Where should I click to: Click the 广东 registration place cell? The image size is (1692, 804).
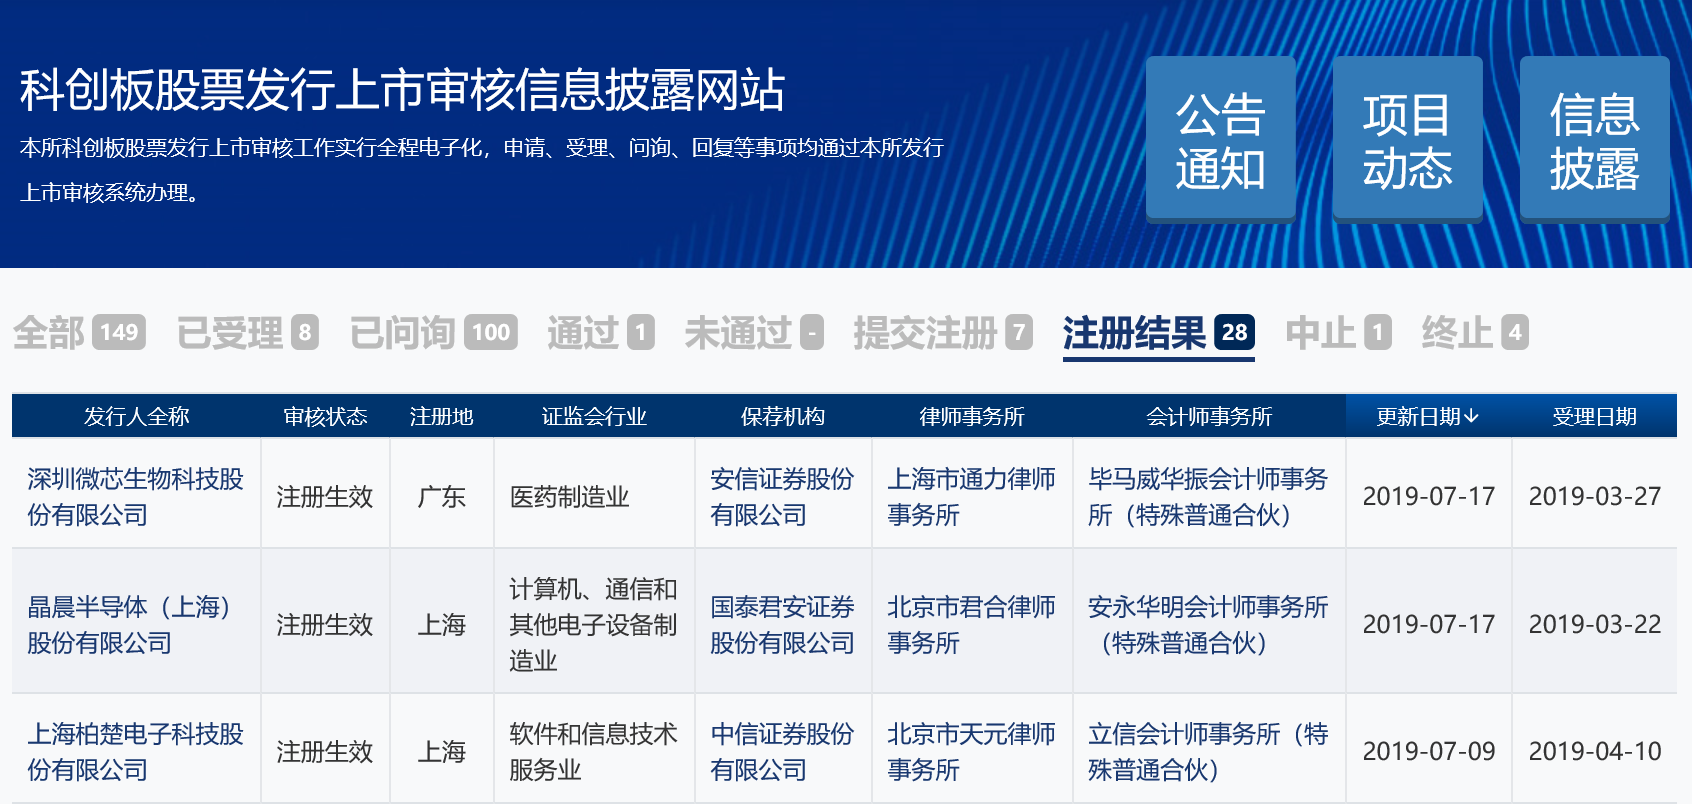441,497
